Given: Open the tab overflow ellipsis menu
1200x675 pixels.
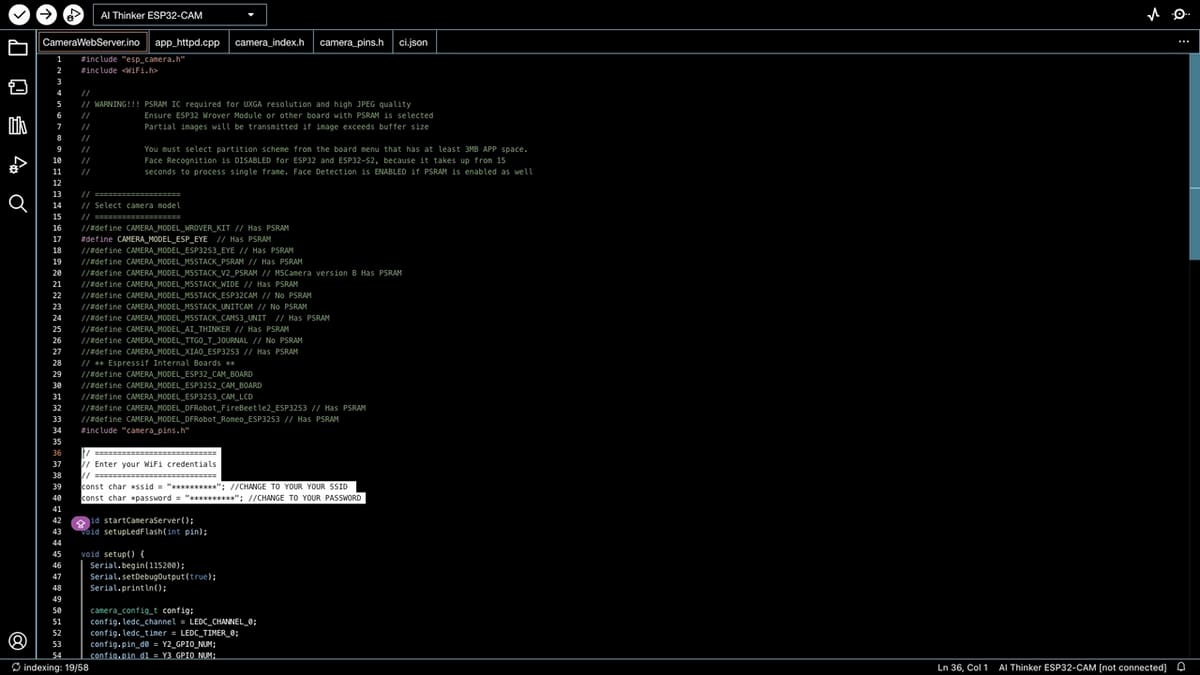Looking at the screenshot, I should (x=1184, y=42).
